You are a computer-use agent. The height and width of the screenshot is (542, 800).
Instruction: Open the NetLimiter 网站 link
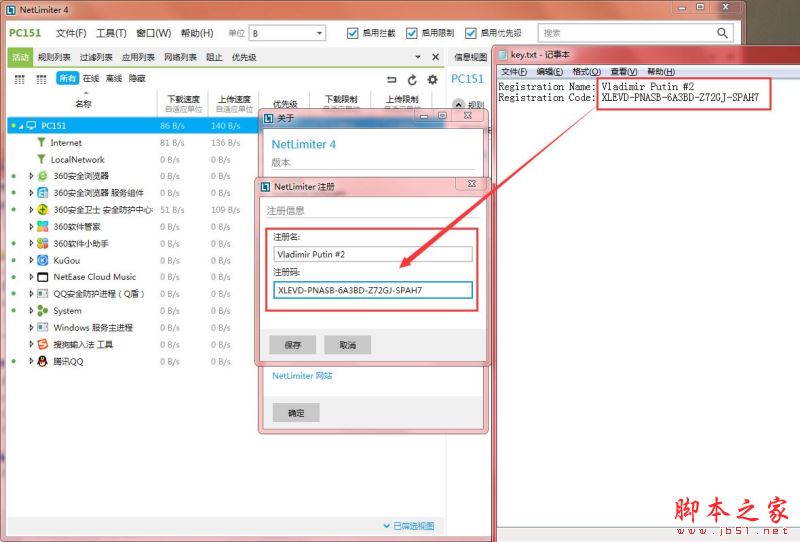302,376
